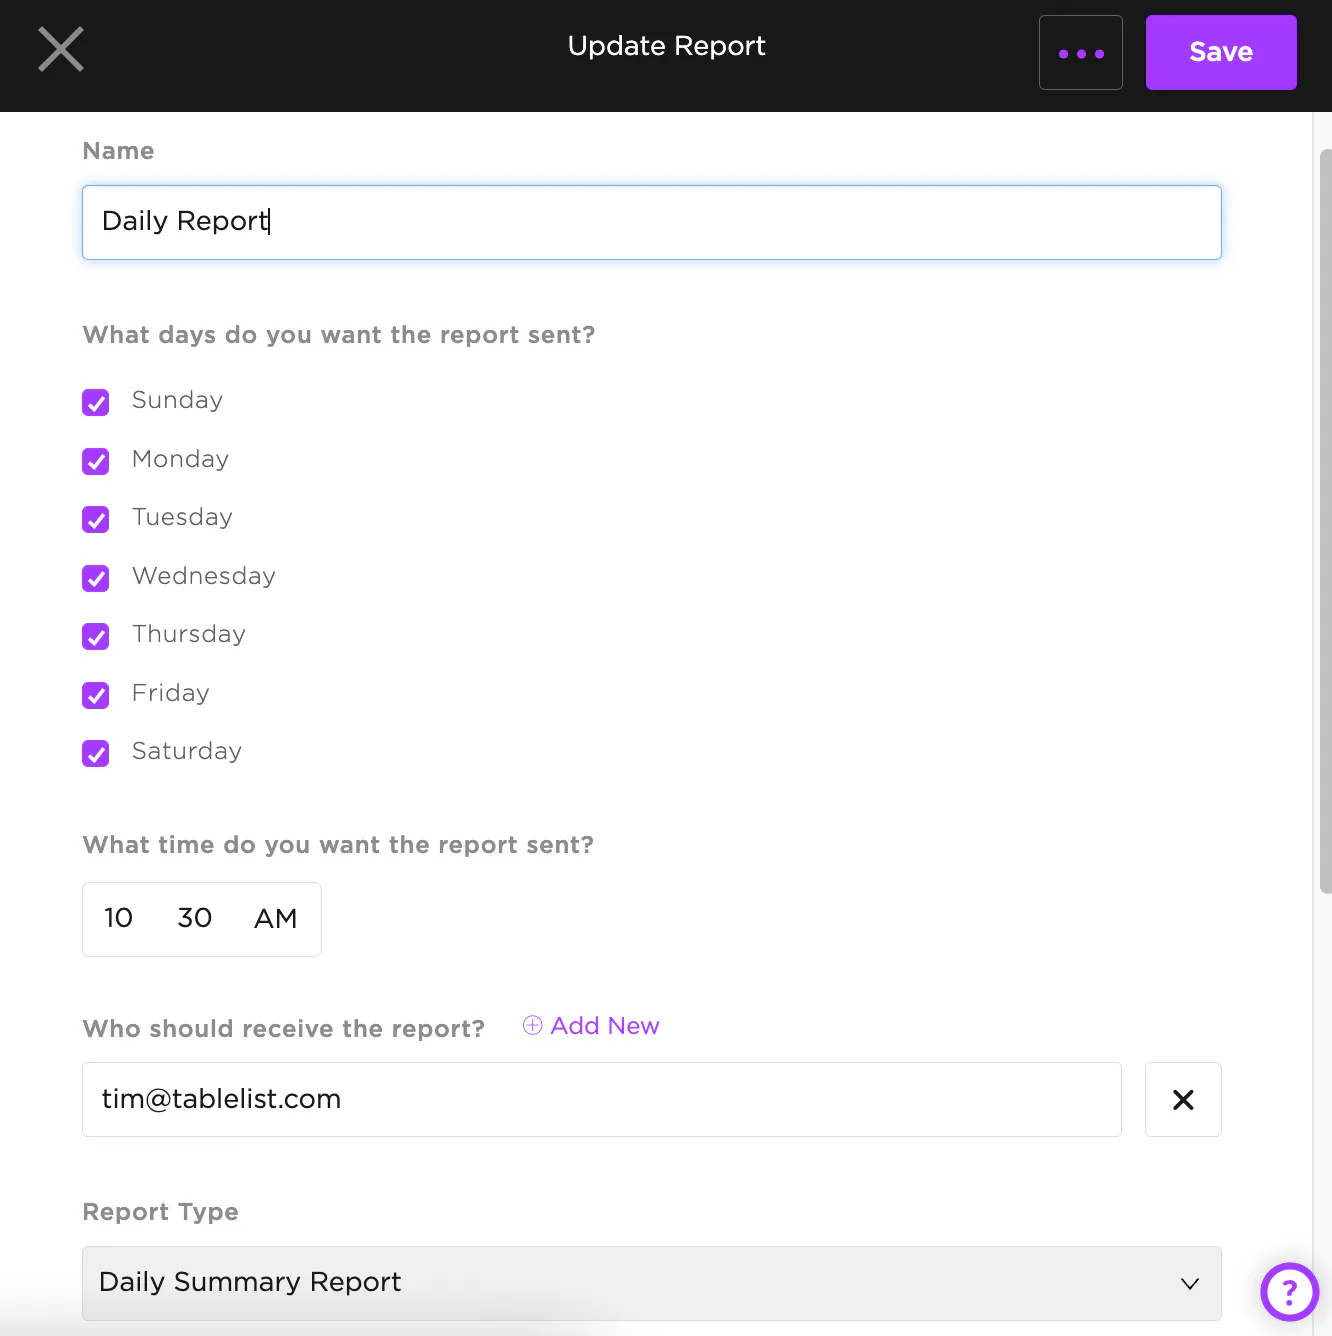Image resolution: width=1332 pixels, height=1336 pixels.
Task: Uncheck the Friday checkbox
Action: (x=96, y=695)
